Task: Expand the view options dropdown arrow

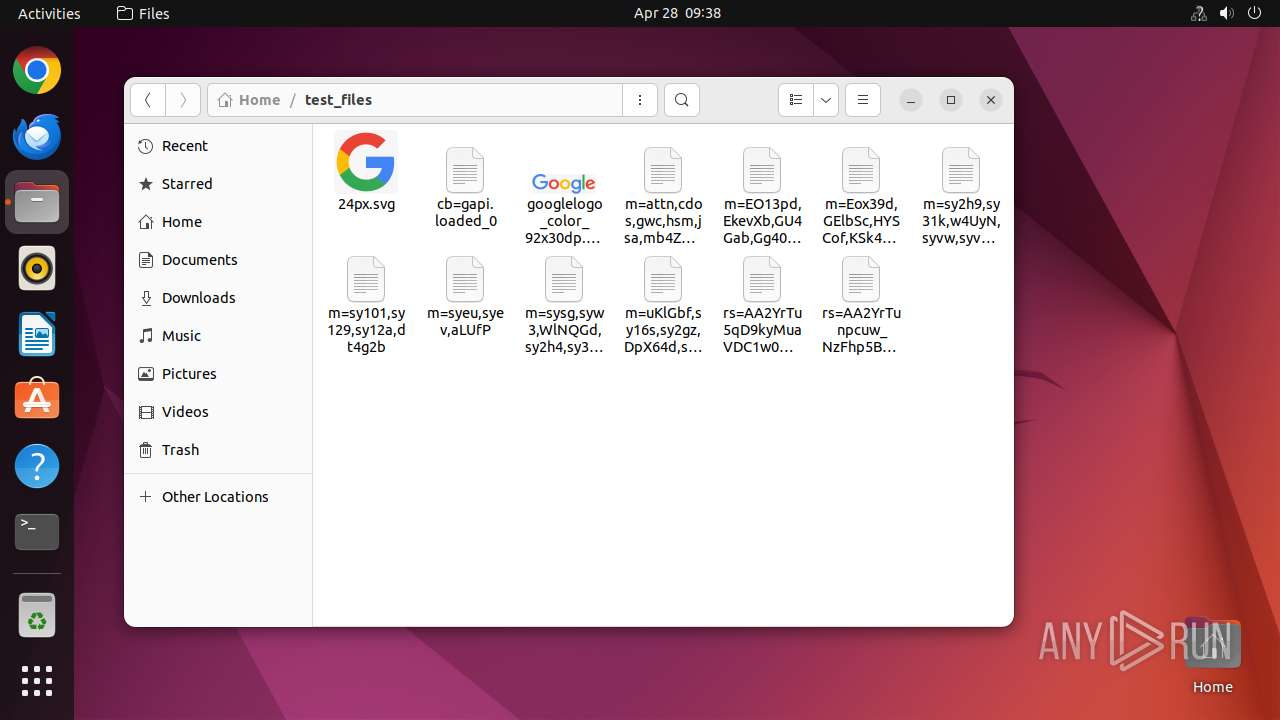Action: (826, 100)
